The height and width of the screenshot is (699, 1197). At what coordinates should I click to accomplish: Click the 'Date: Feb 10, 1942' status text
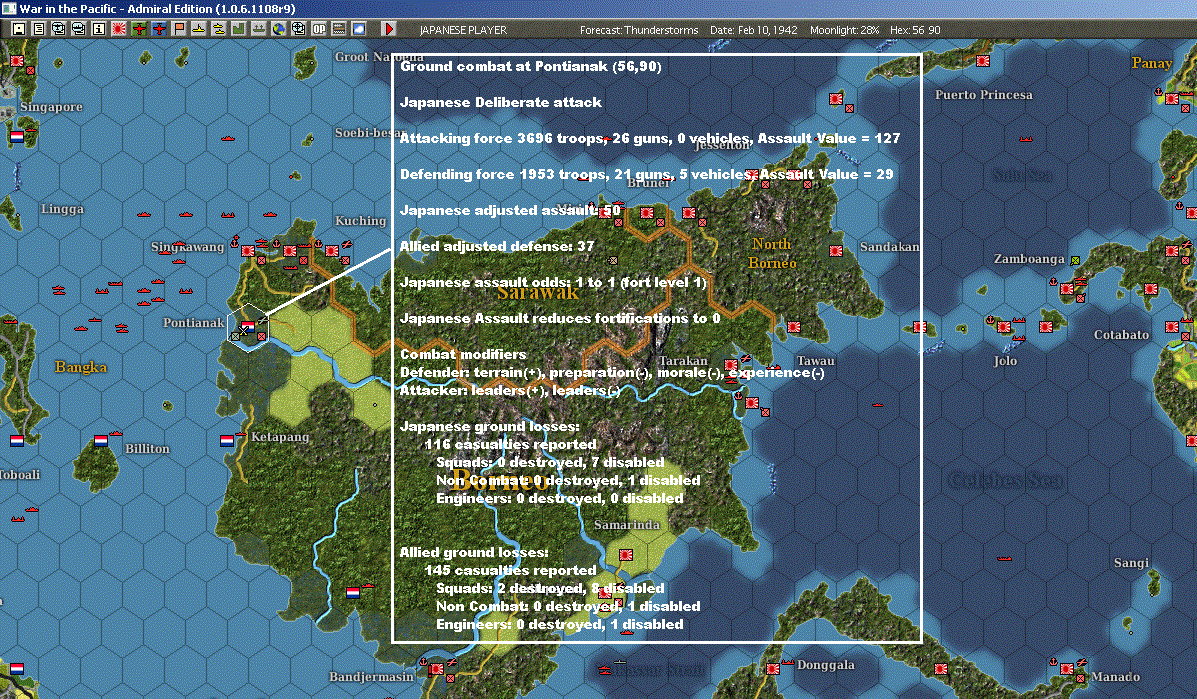(x=753, y=30)
